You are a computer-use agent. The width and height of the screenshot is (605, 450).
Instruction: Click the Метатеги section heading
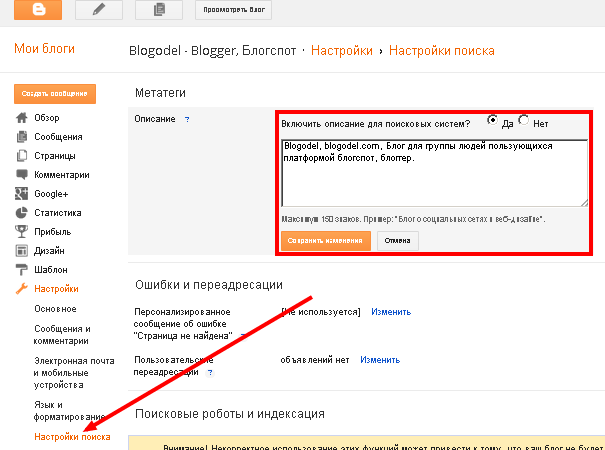point(160,93)
